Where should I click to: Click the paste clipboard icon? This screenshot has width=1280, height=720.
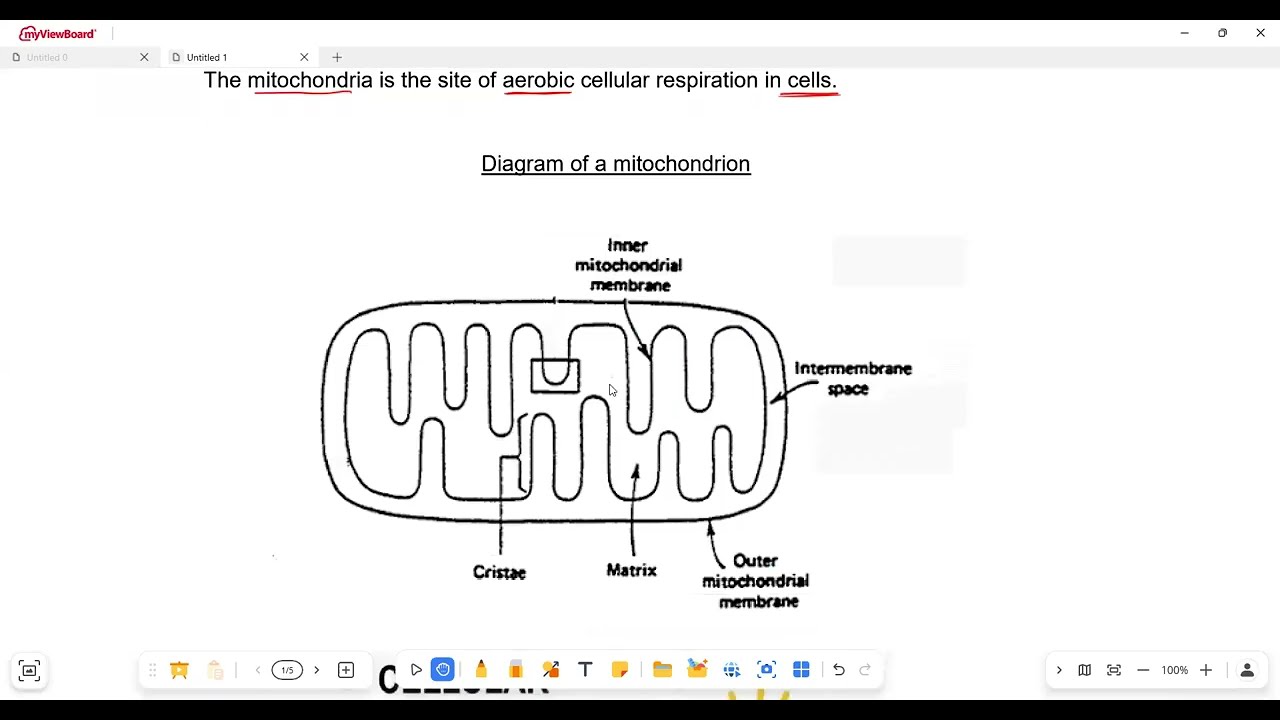215,670
